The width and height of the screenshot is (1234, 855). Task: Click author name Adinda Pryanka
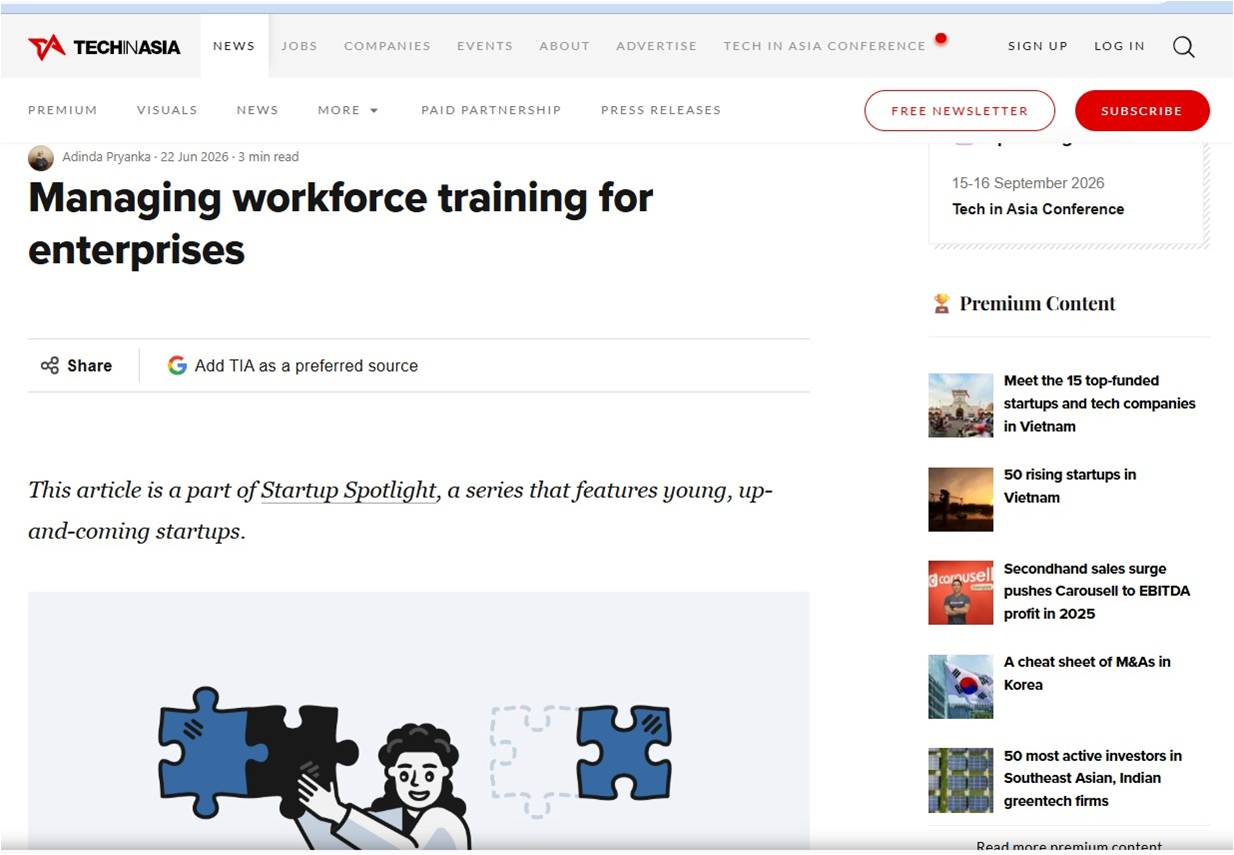(108, 157)
